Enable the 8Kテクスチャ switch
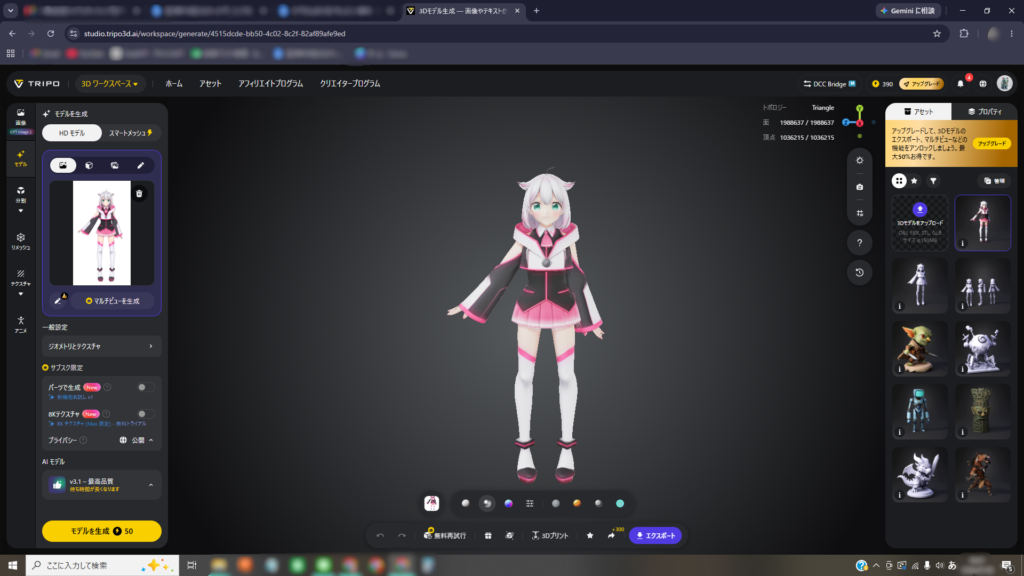The height and width of the screenshot is (576, 1024). (145, 413)
